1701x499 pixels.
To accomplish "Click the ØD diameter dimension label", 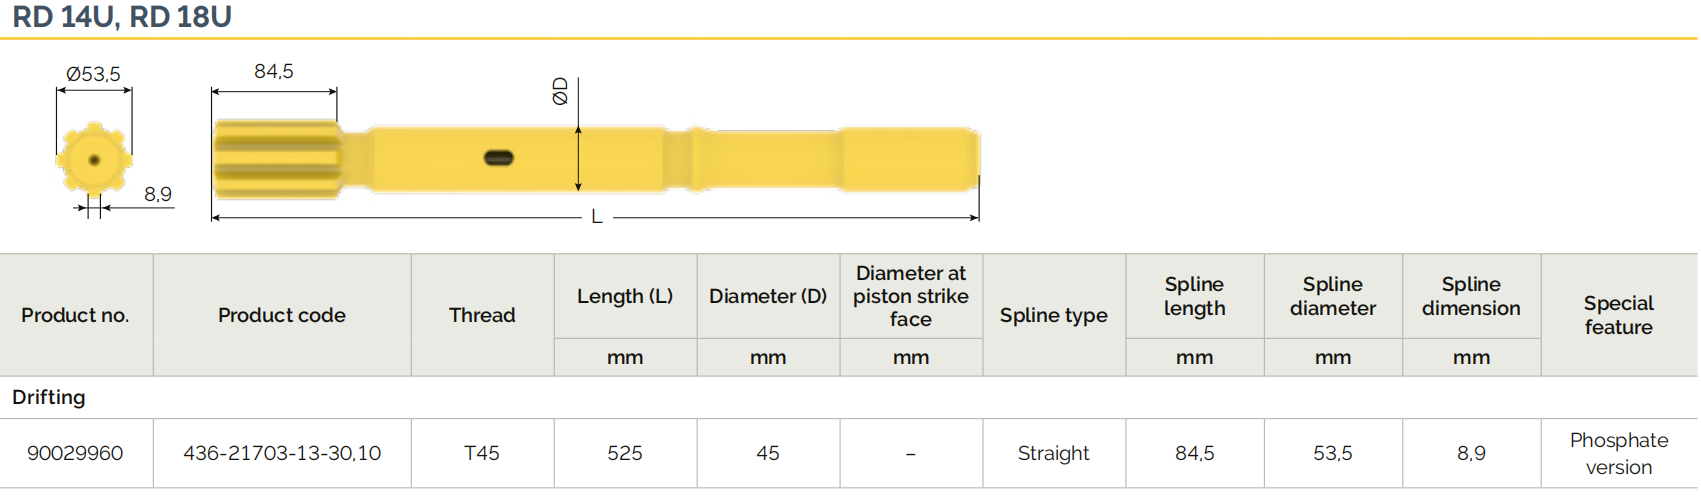I will pos(560,91).
